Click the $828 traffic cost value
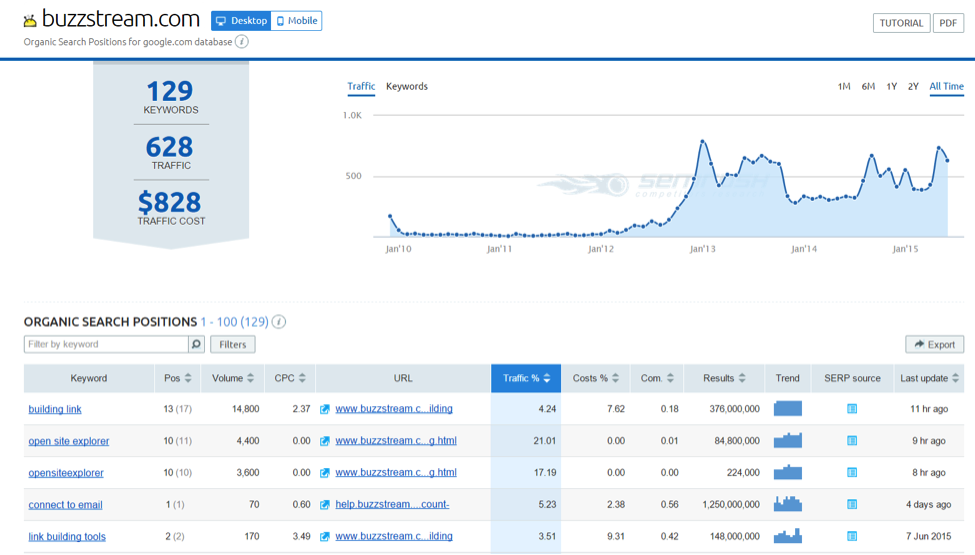This screenshot has width=975, height=555. point(170,202)
